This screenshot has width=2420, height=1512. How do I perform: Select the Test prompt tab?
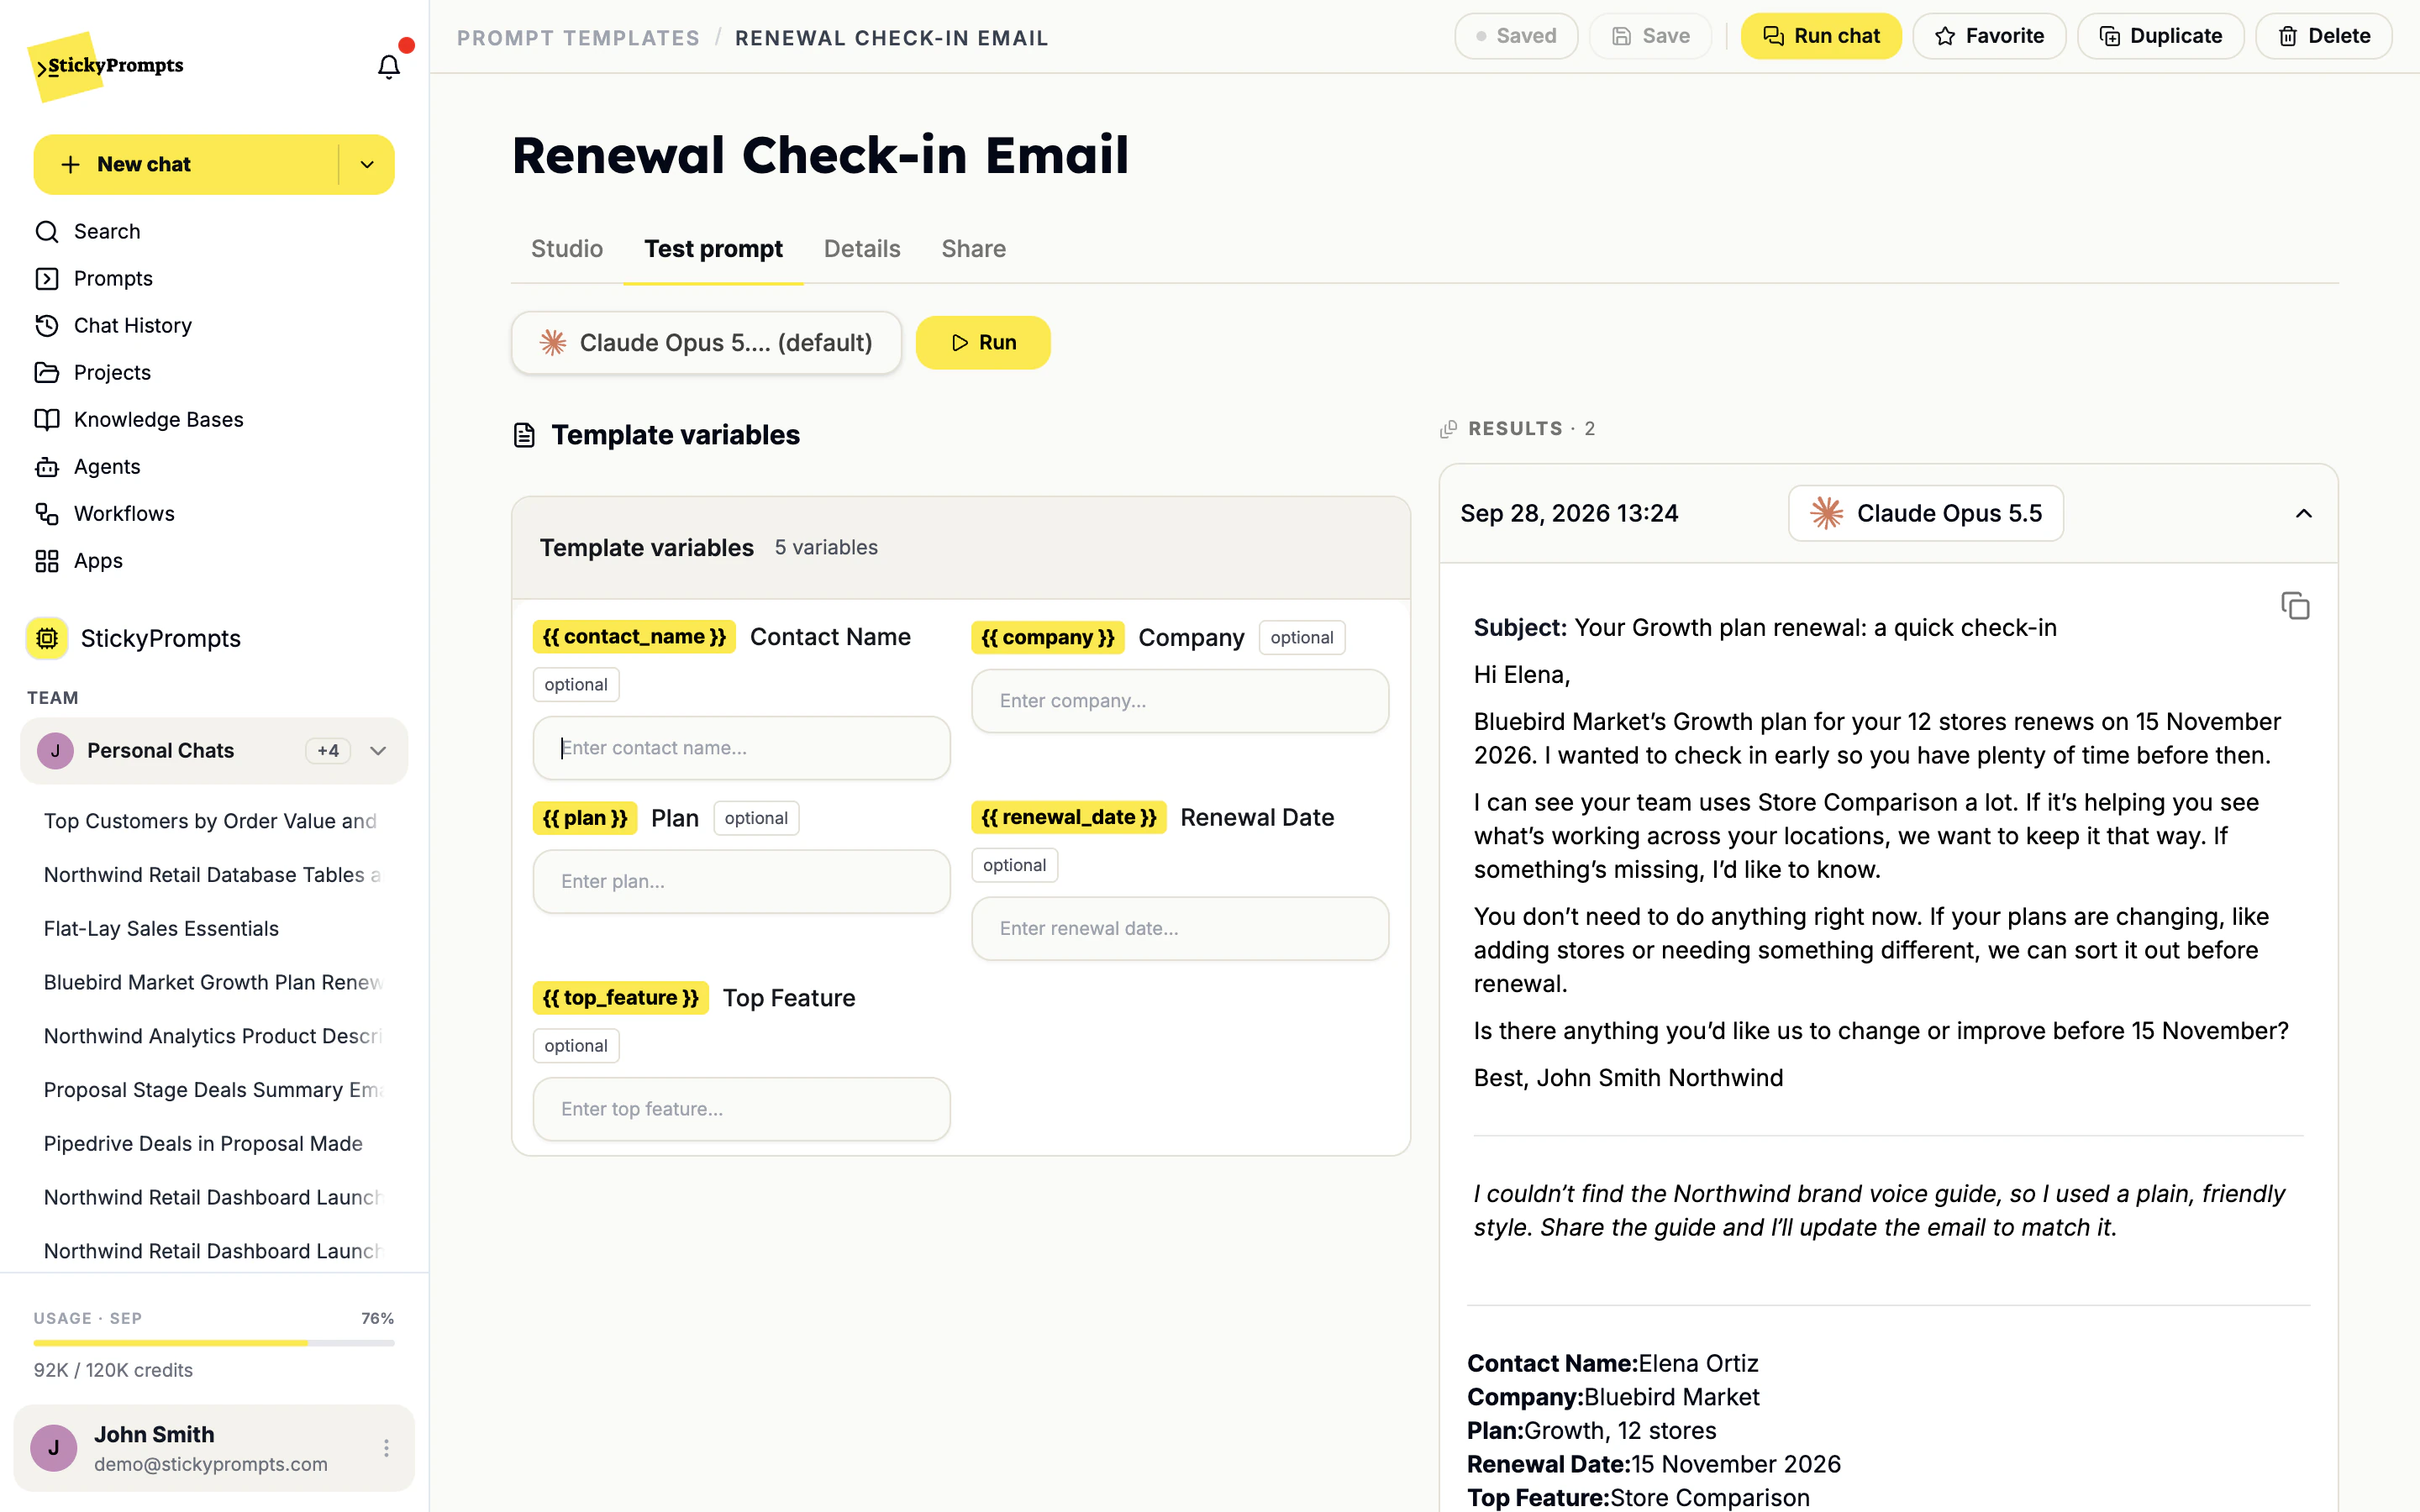click(x=713, y=249)
